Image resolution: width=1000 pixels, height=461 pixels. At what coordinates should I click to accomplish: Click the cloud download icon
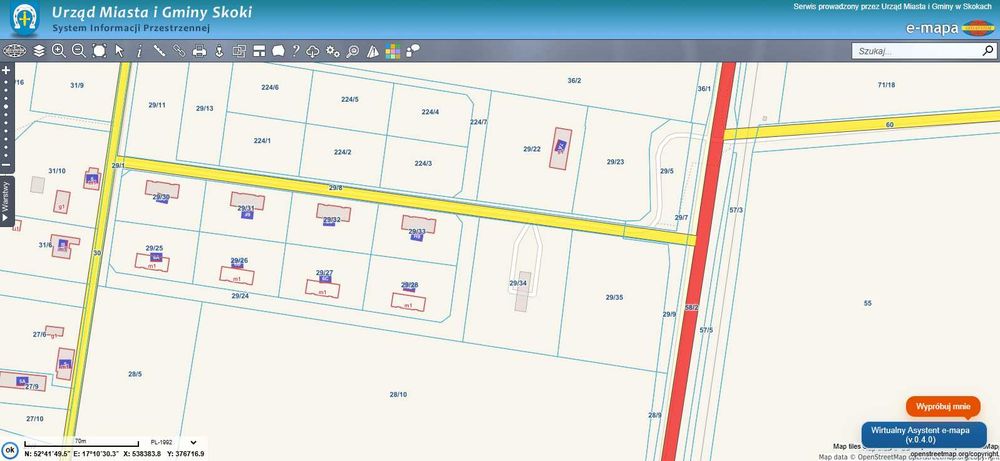coord(312,51)
